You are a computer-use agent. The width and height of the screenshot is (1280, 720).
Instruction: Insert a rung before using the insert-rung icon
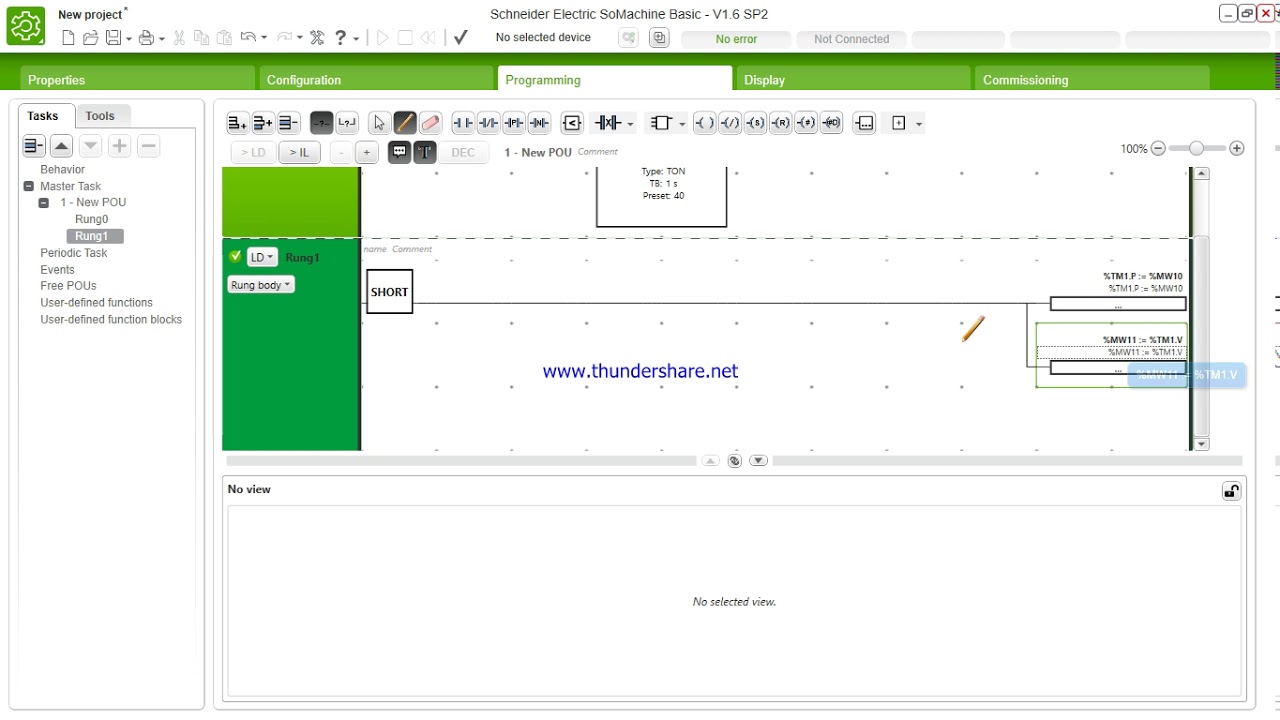pos(263,123)
